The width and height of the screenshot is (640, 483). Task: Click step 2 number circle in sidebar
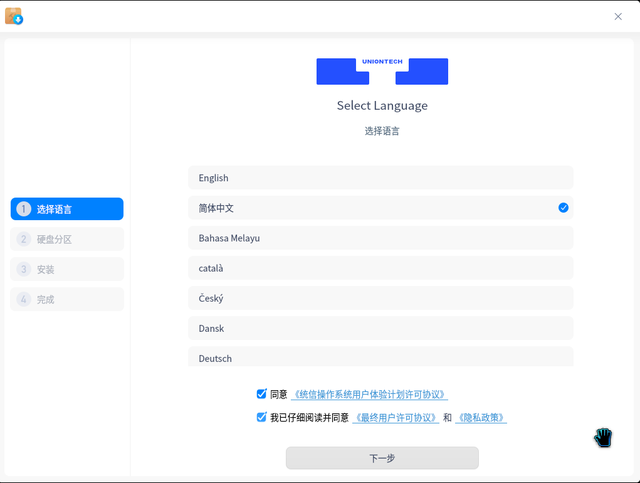coord(24,239)
